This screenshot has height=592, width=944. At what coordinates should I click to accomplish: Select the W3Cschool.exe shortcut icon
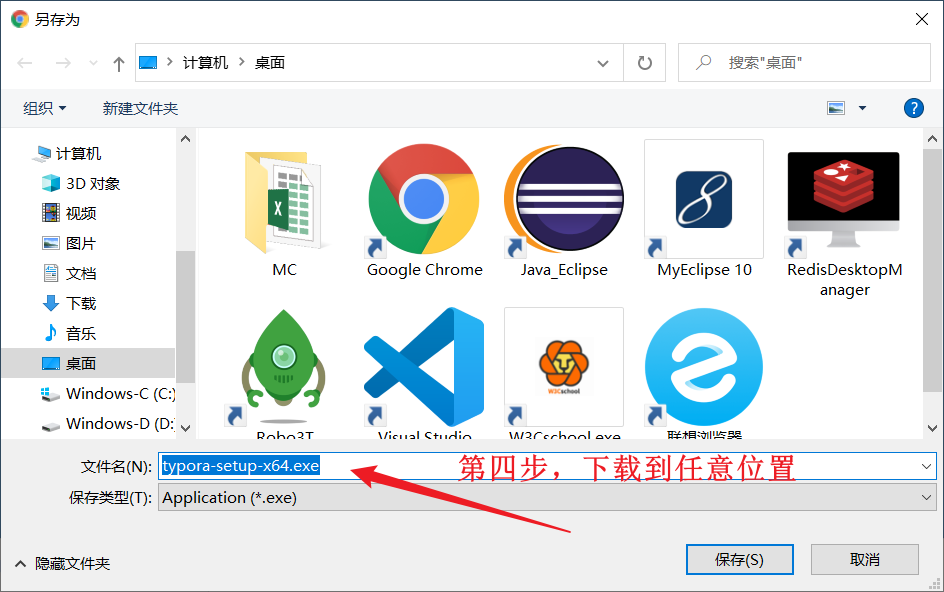[564, 366]
